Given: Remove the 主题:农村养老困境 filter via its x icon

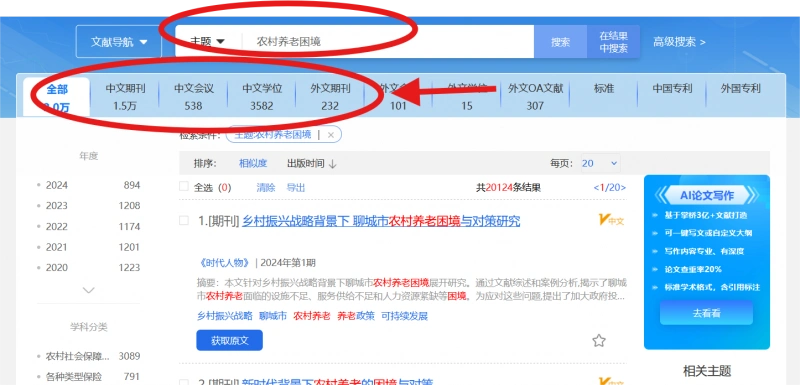Looking at the screenshot, I should point(331,135).
